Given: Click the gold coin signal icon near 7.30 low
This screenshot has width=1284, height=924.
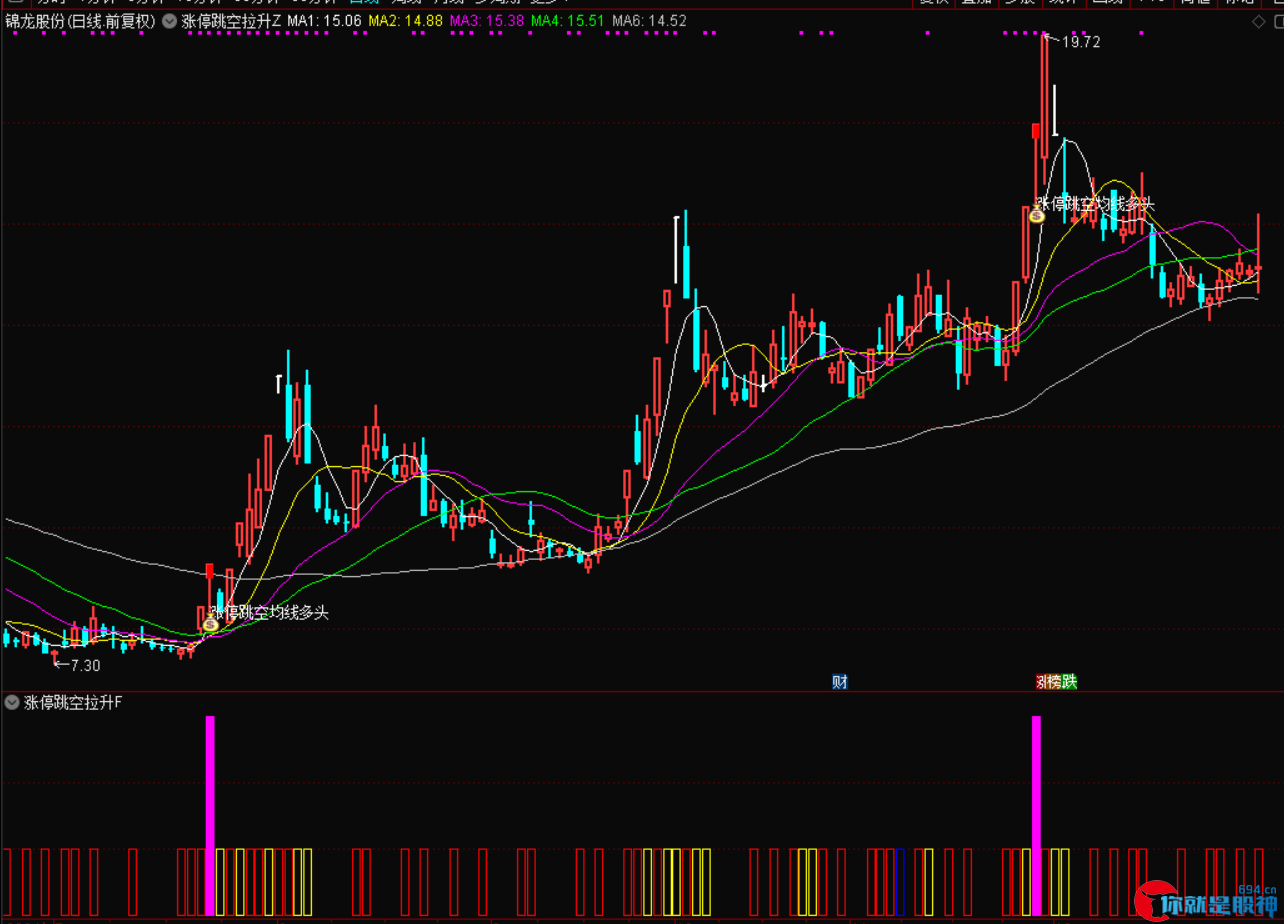Looking at the screenshot, I should 210,625.
